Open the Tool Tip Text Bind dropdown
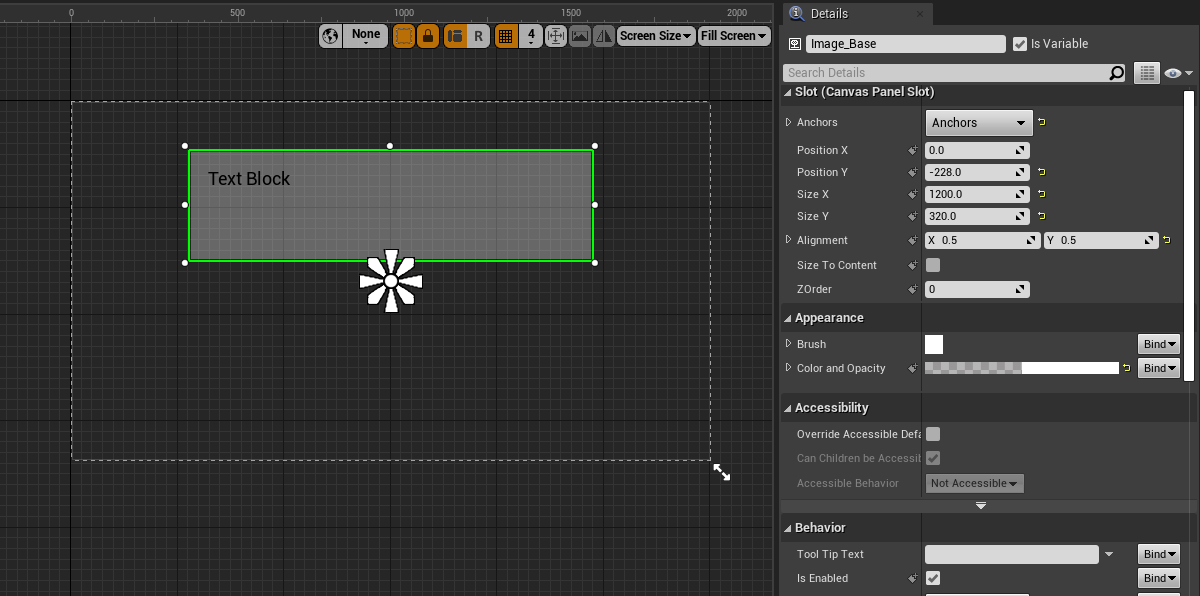The width and height of the screenshot is (1200, 596). coord(1159,554)
